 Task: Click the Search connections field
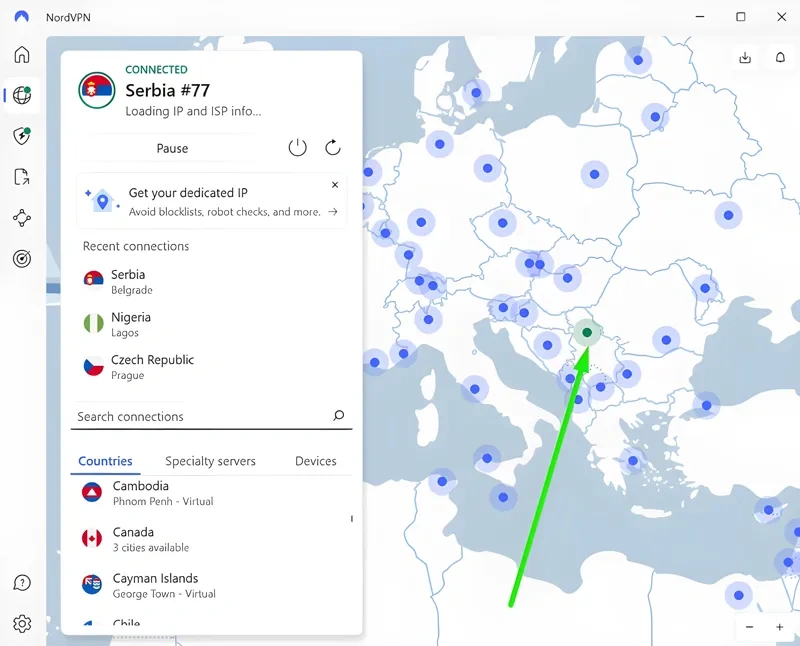[211, 416]
